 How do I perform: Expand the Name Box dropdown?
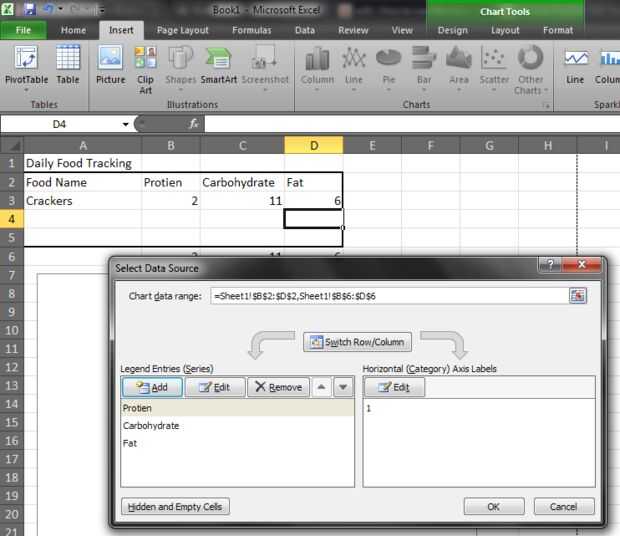click(x=125, y=124)
